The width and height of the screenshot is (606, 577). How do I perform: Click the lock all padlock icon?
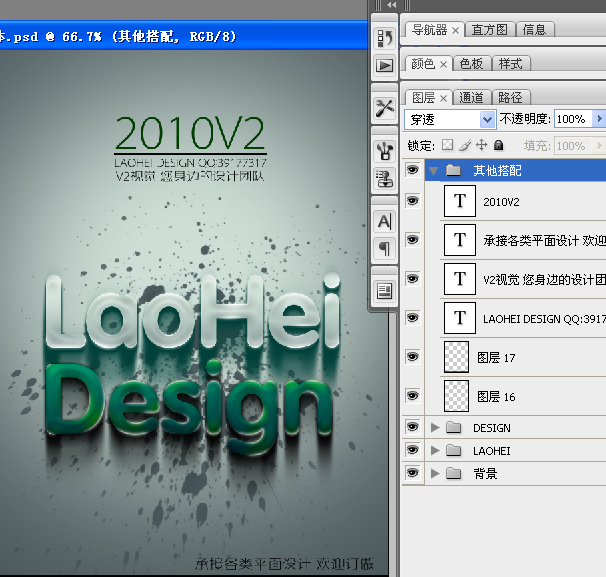tap(499, 145)
